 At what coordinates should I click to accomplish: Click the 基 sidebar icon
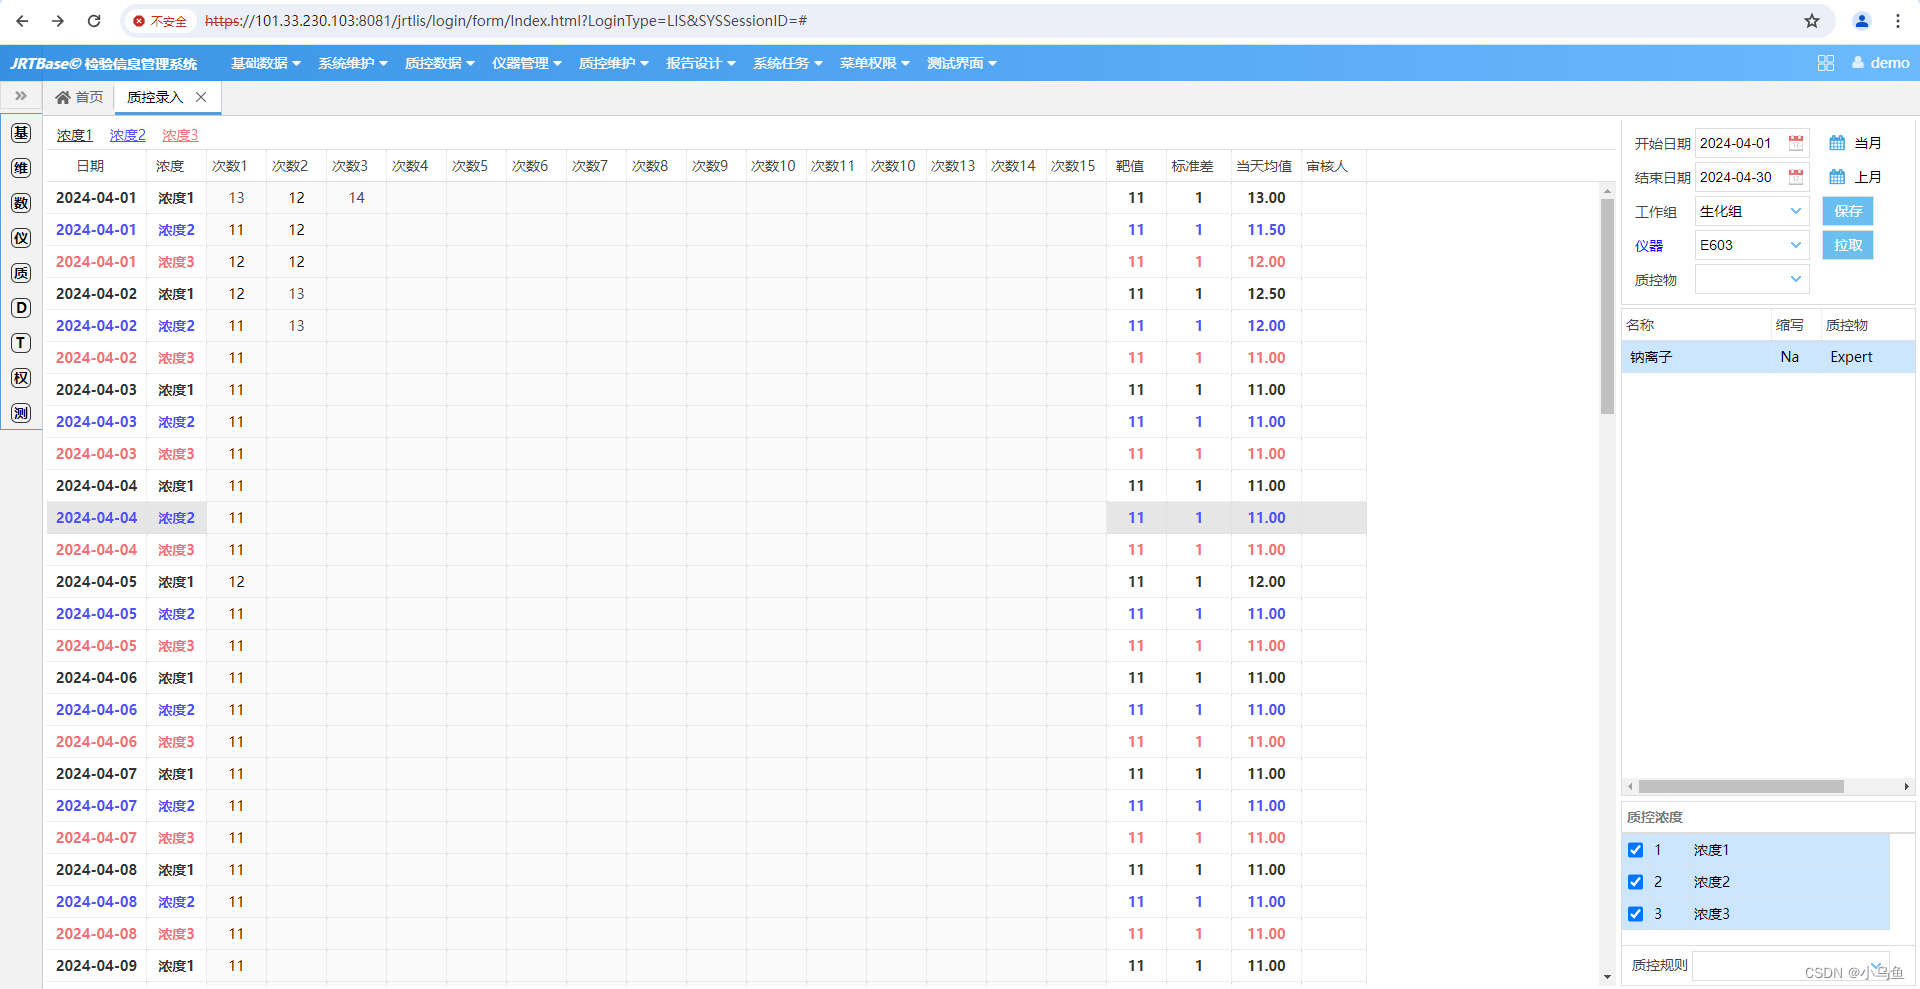(21, 133)
